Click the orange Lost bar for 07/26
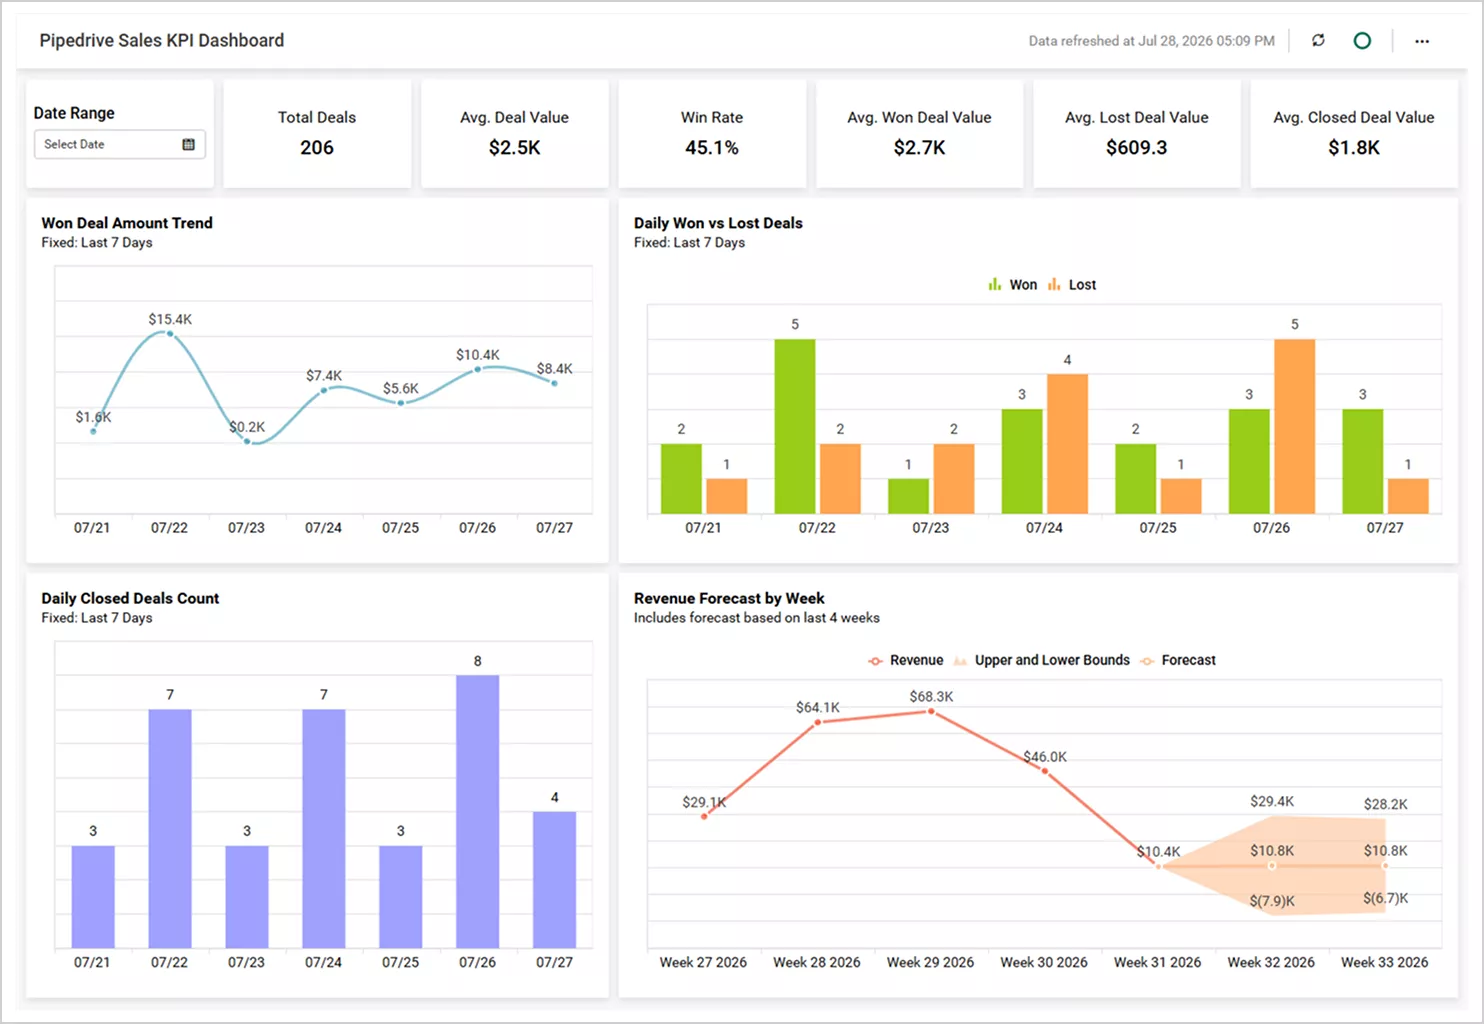This screenshot has height=1024, width=1484. tap(1294, 427)
